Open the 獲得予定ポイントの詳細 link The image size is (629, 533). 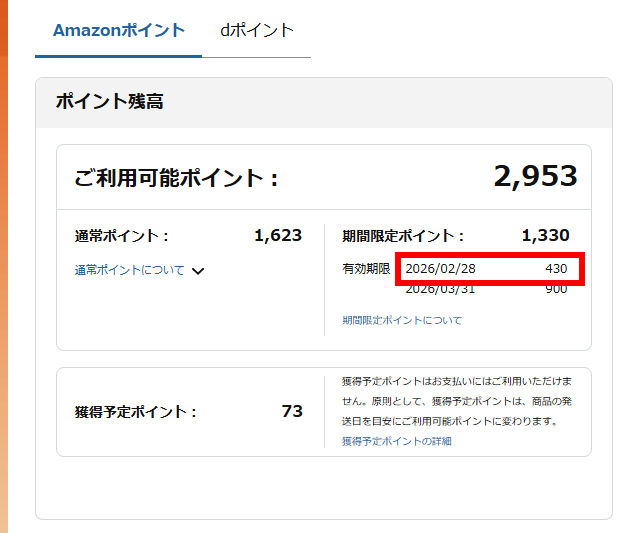tap(396, 441)
